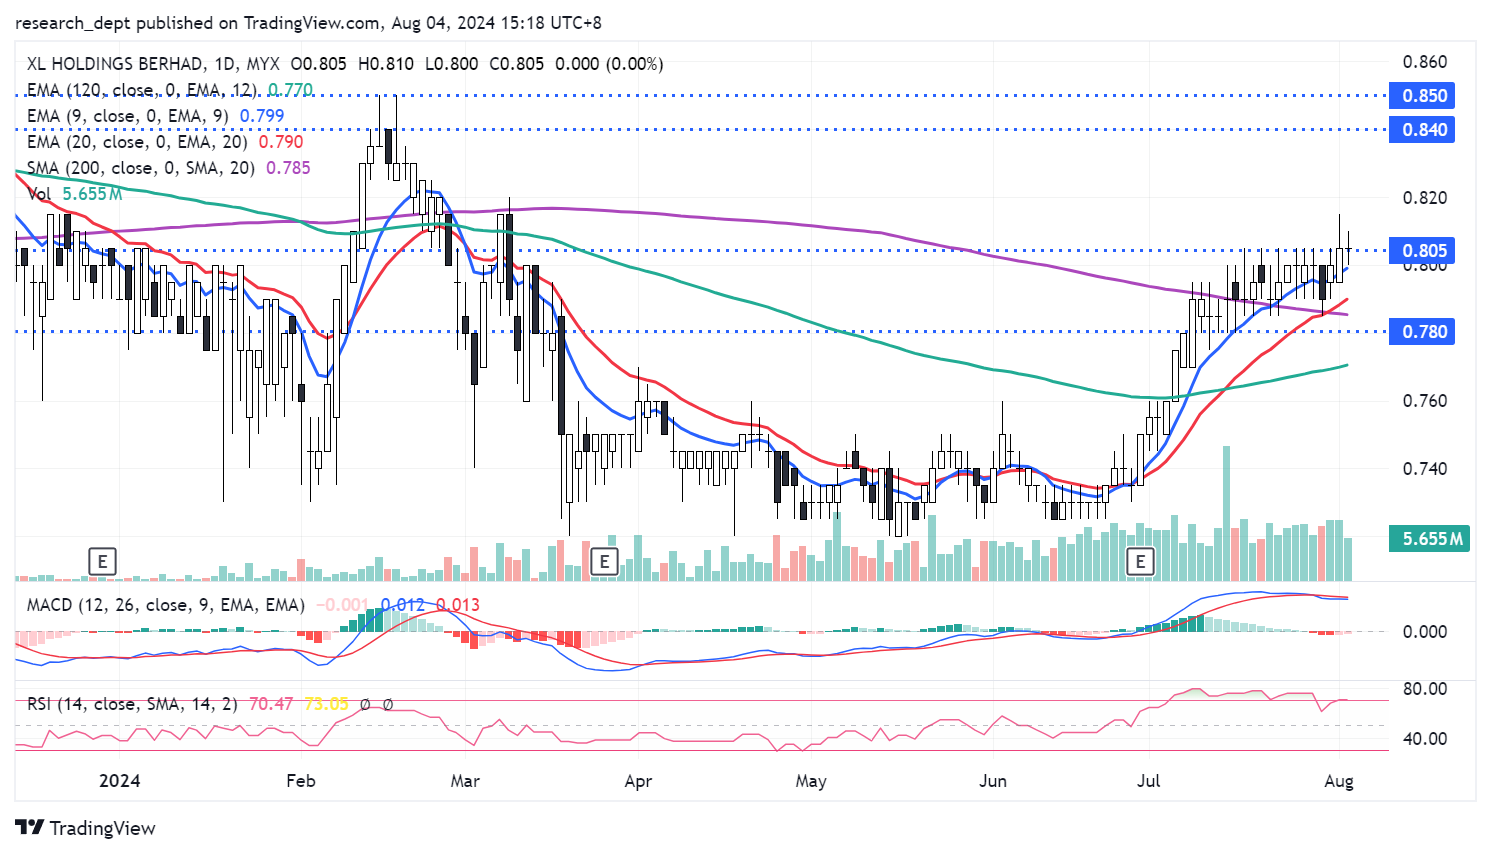Image resolution: width=1491 pixels, height=854 pixels.
Task: Click the EMA 20 indicator legend
Action: (x=136, y=142)
